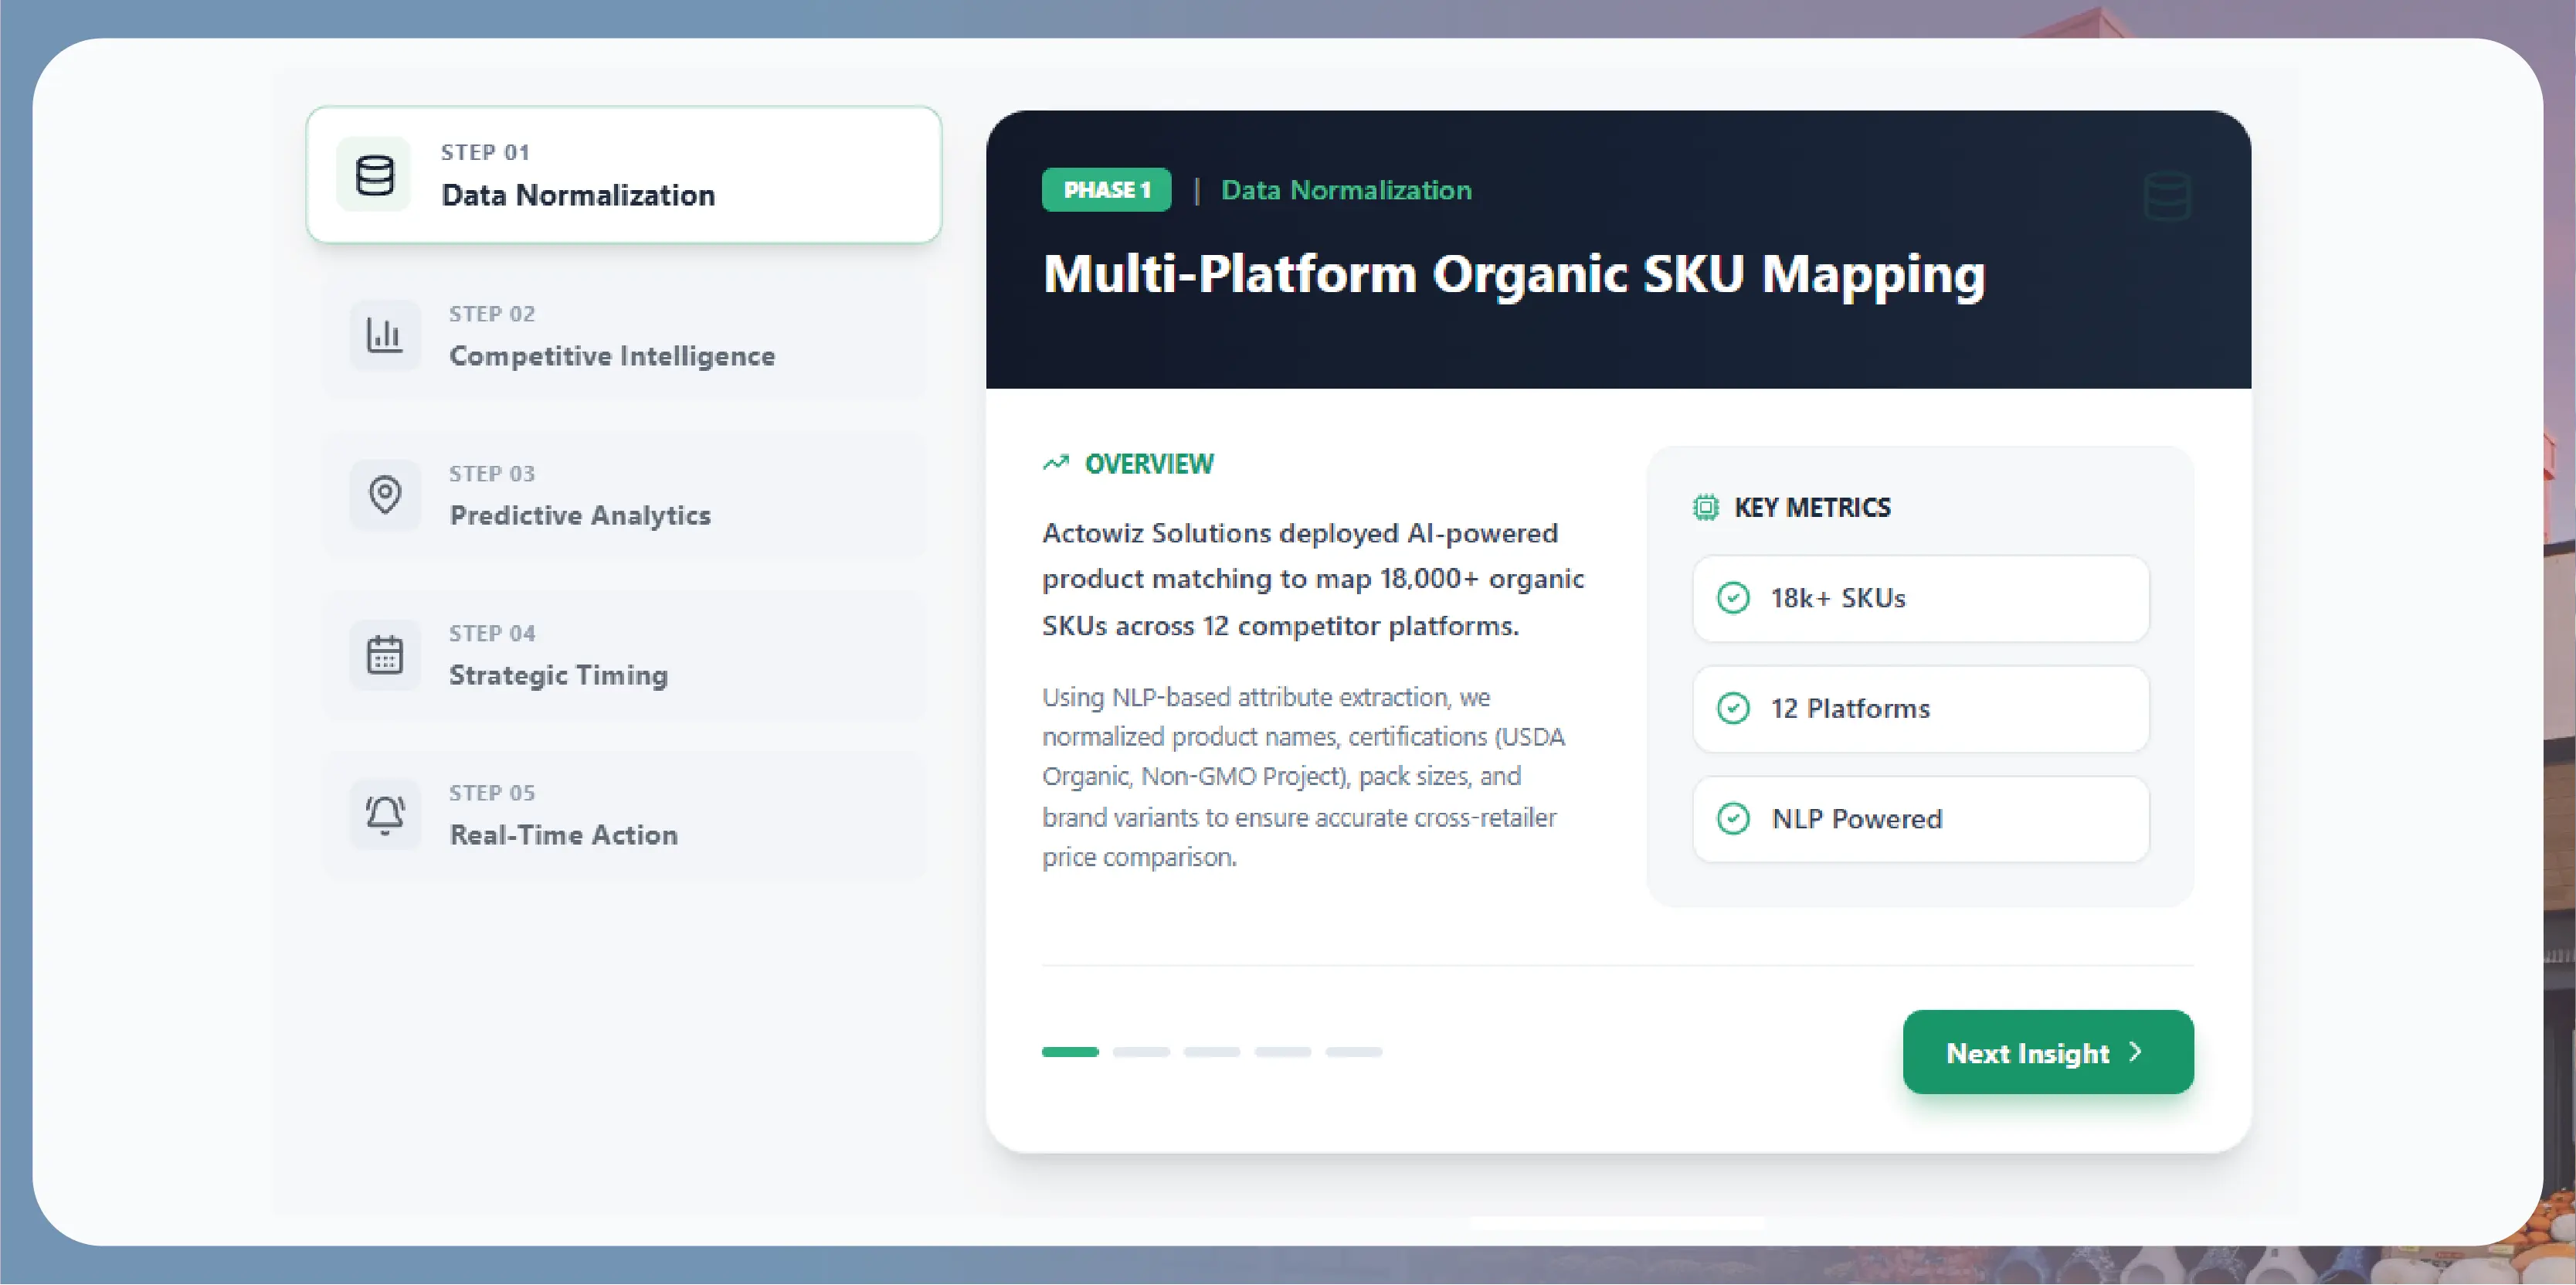This screenshot has height=1285, width=2576.
Task: Select the fifth progress indicator dash
Action: click(x=1353, y=1052)
